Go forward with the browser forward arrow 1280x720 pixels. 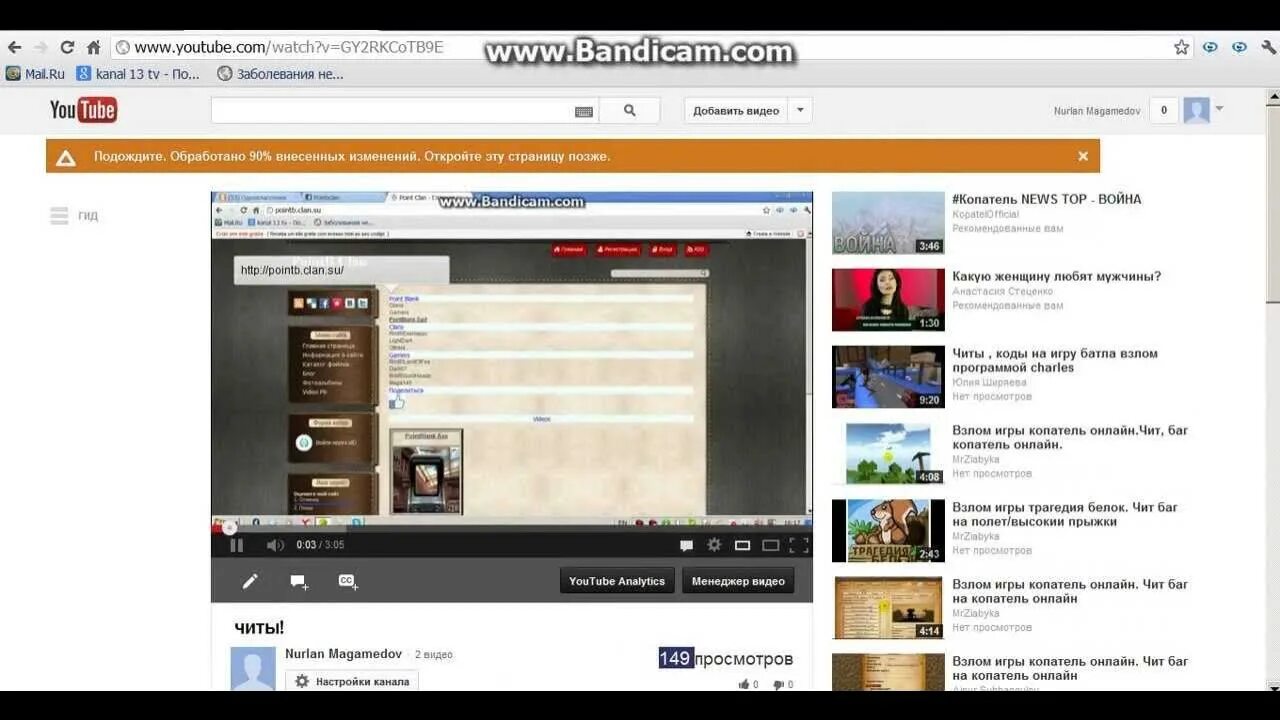pos(40,47)
